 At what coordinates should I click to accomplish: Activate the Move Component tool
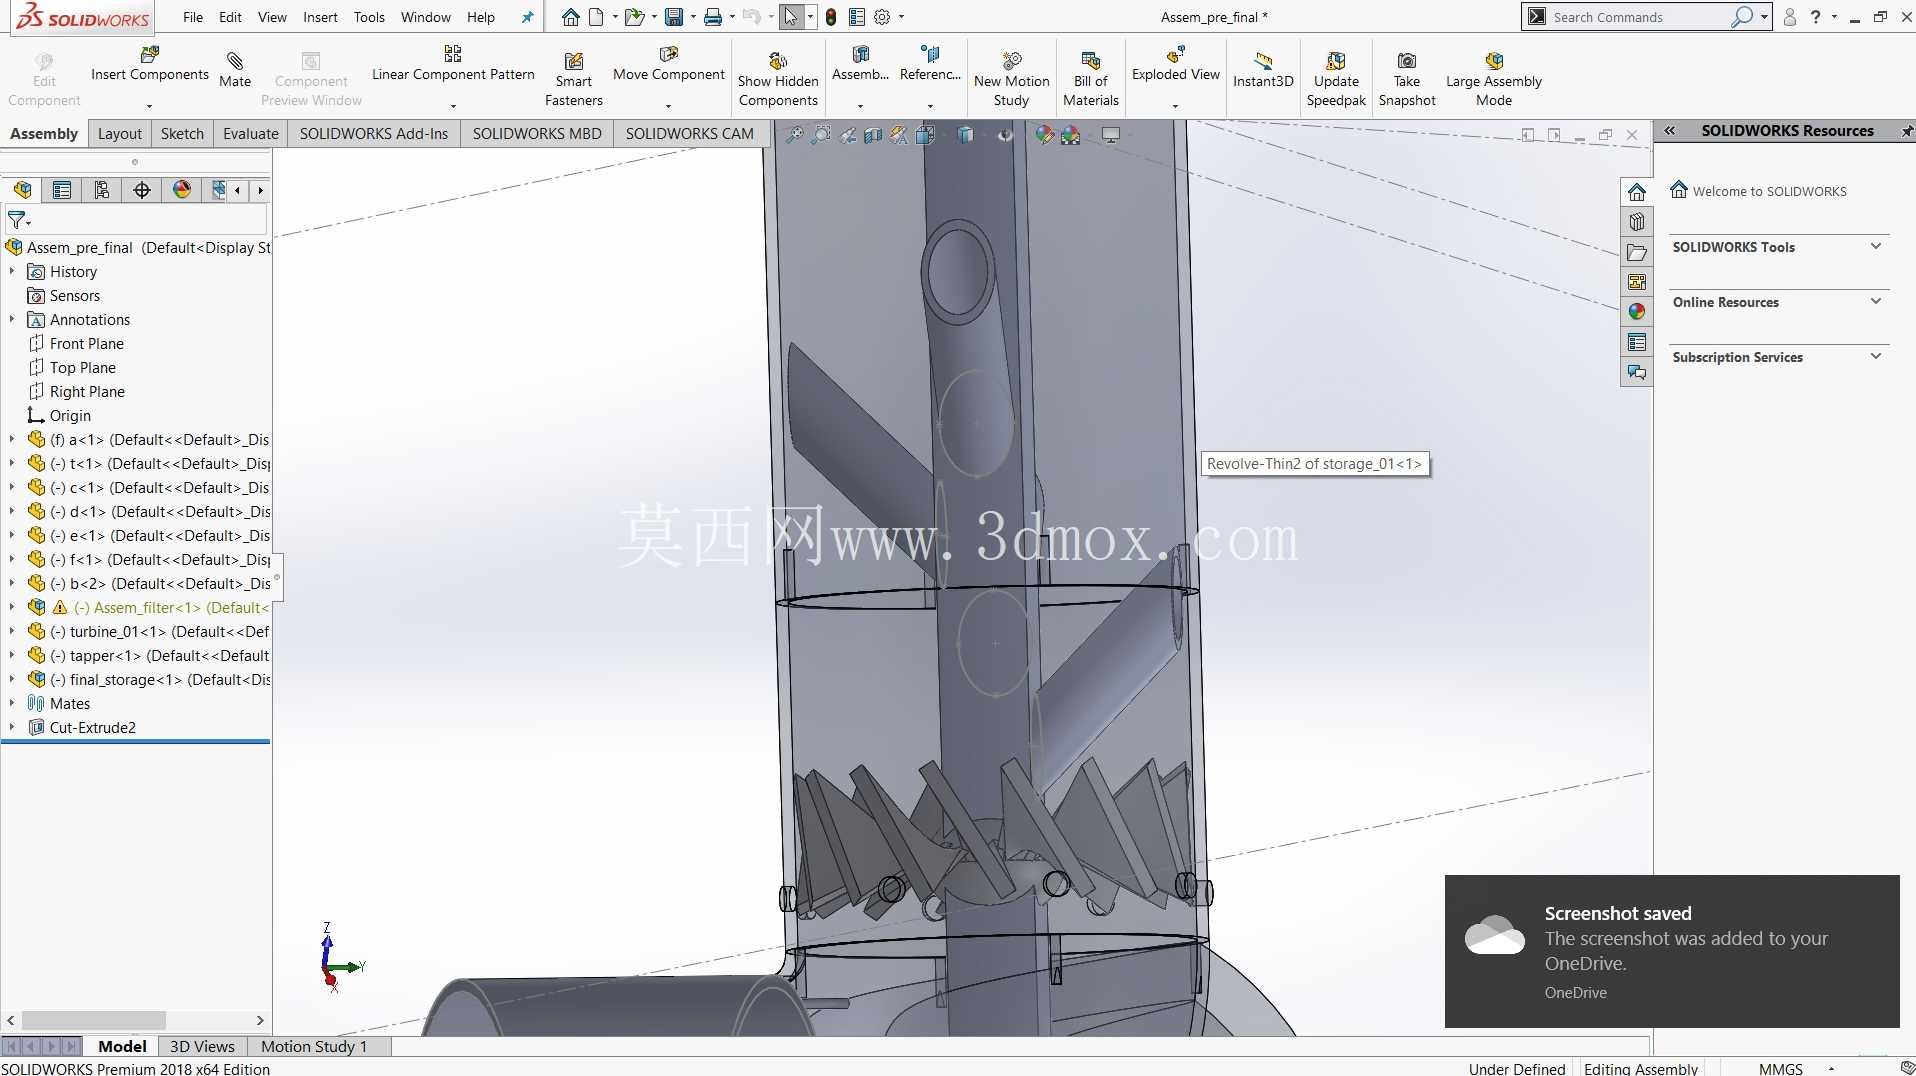(668, 65)
